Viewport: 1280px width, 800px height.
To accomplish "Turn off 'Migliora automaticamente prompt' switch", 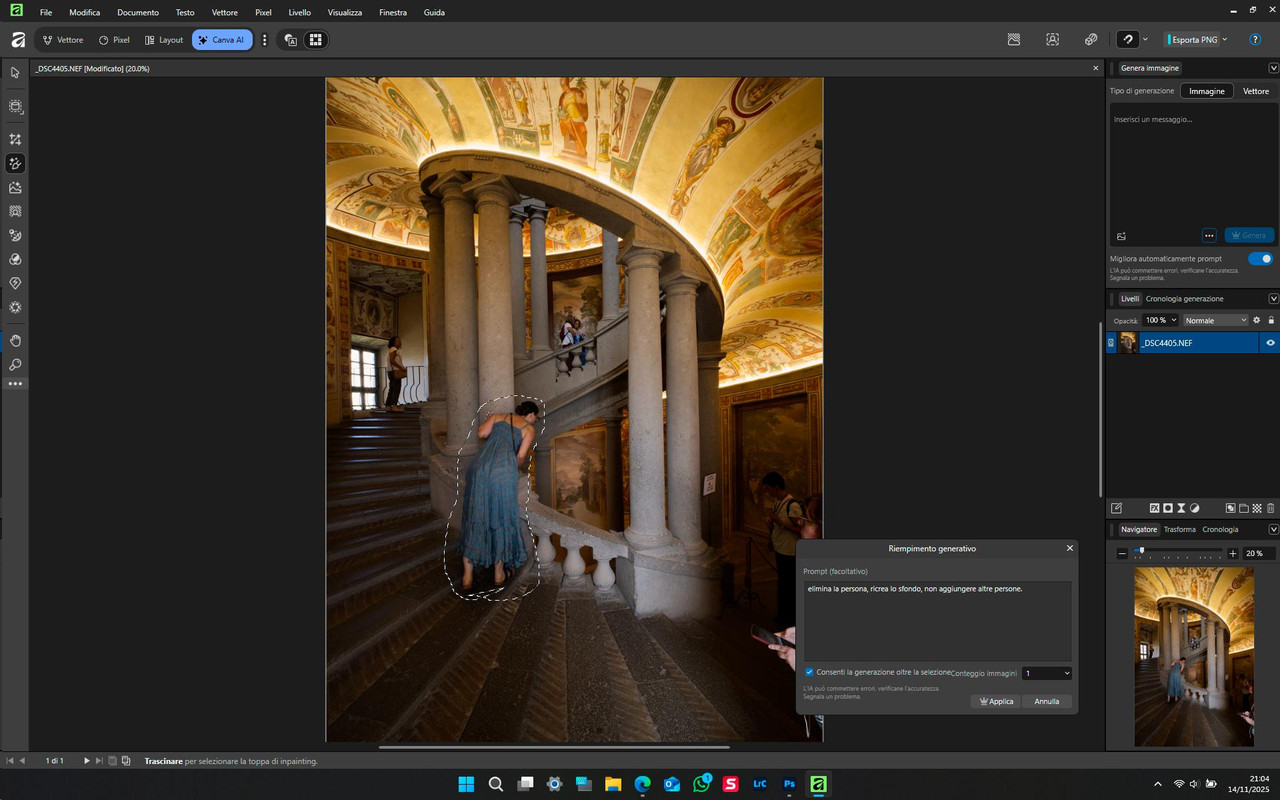I will tap(1260, 259).
